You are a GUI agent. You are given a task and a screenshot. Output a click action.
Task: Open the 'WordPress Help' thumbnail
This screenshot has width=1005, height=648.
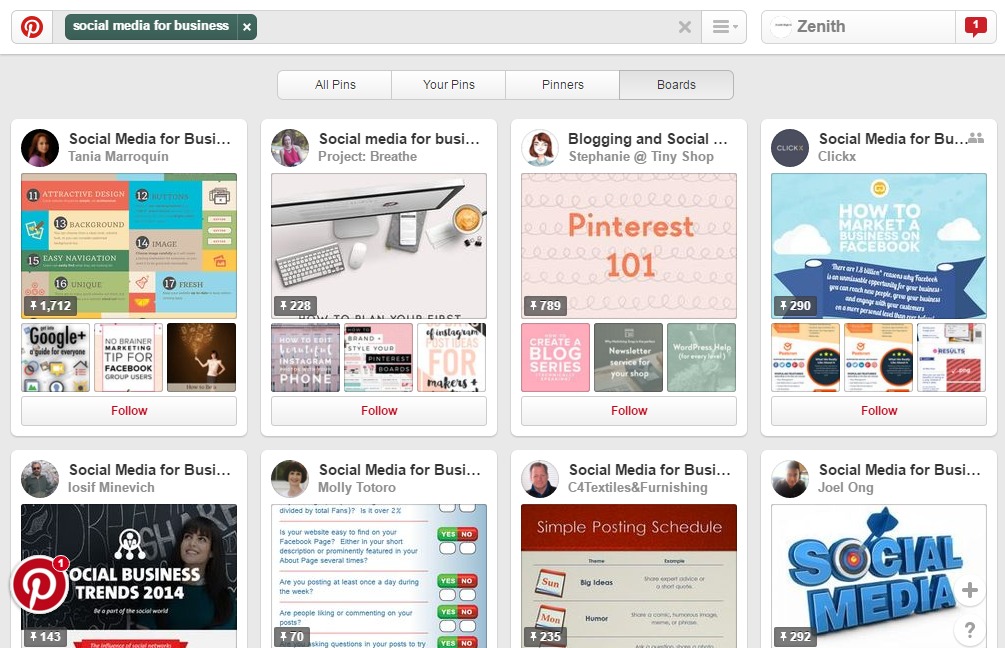pyautogui.click(x=702, y=358)
